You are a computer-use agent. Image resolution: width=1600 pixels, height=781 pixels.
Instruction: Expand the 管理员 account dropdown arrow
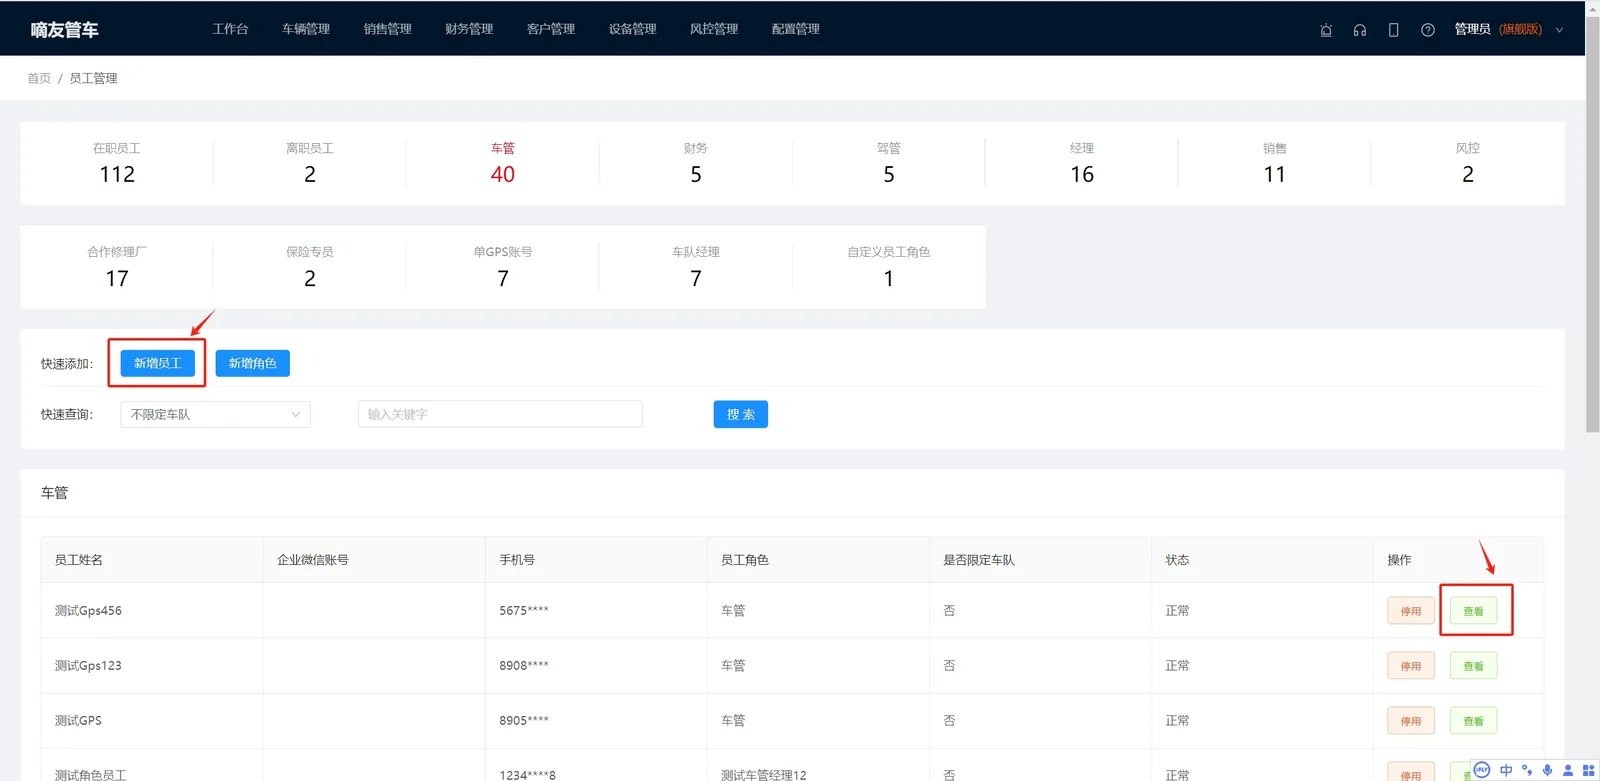(x=1559, y=30)
